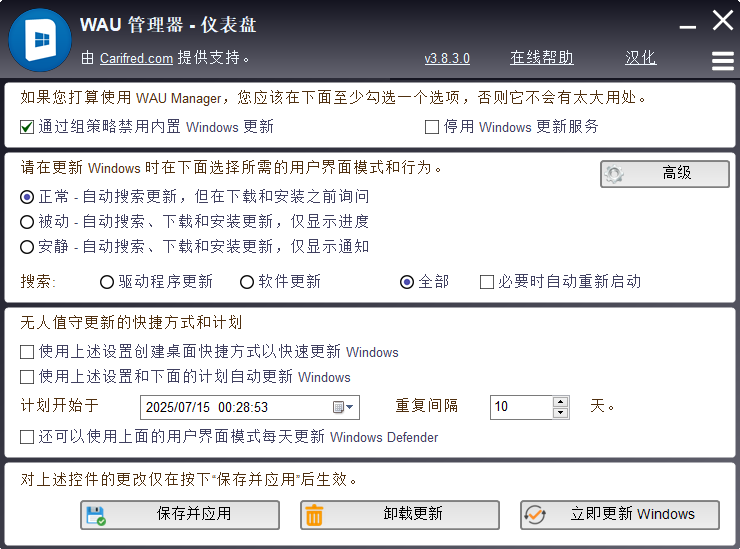Click the 重复间隔 label
The height and width of the screenshot is (549, 740).
coord(427,405)
